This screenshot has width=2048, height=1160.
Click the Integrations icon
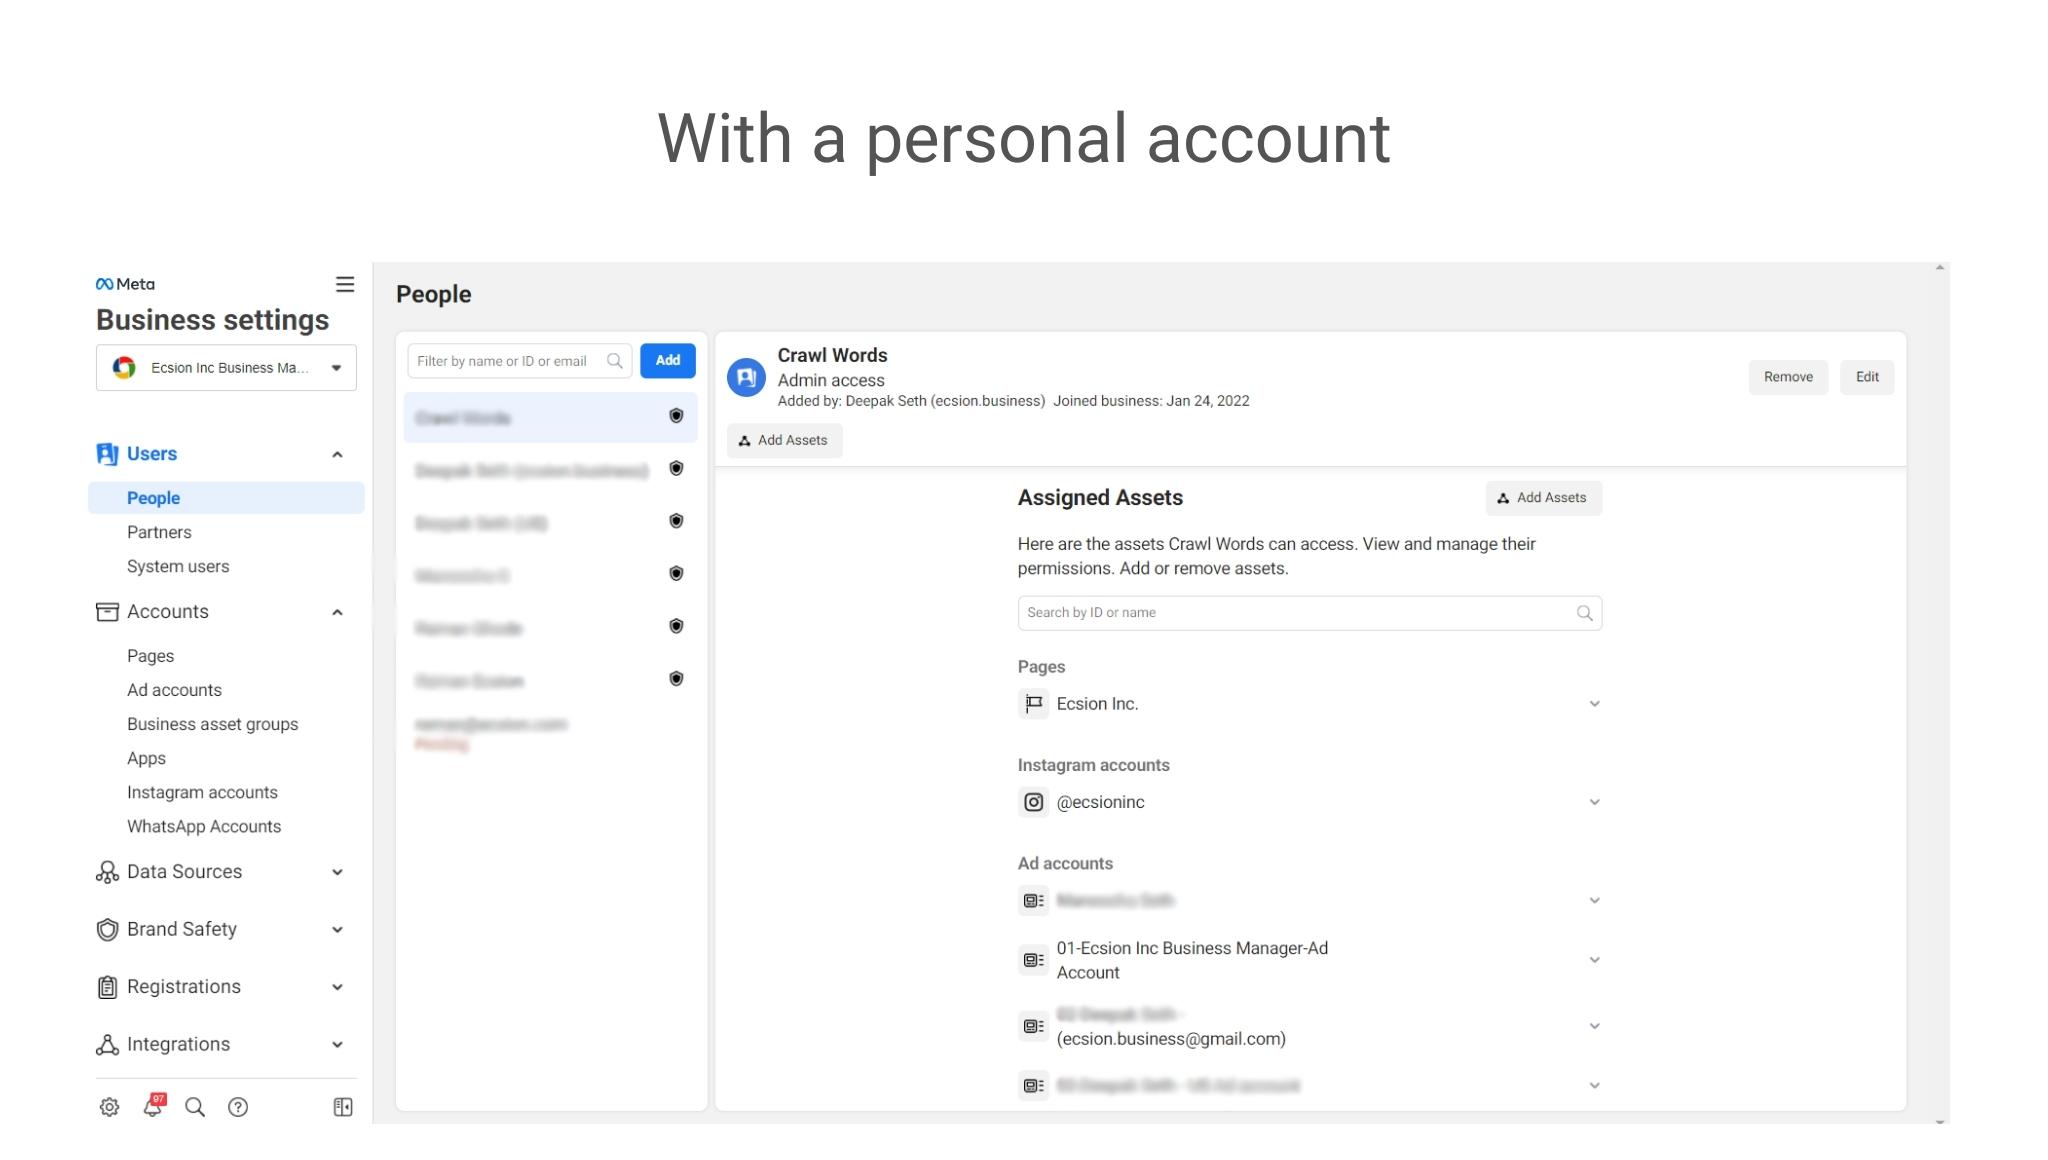[x=107, y=1045]
